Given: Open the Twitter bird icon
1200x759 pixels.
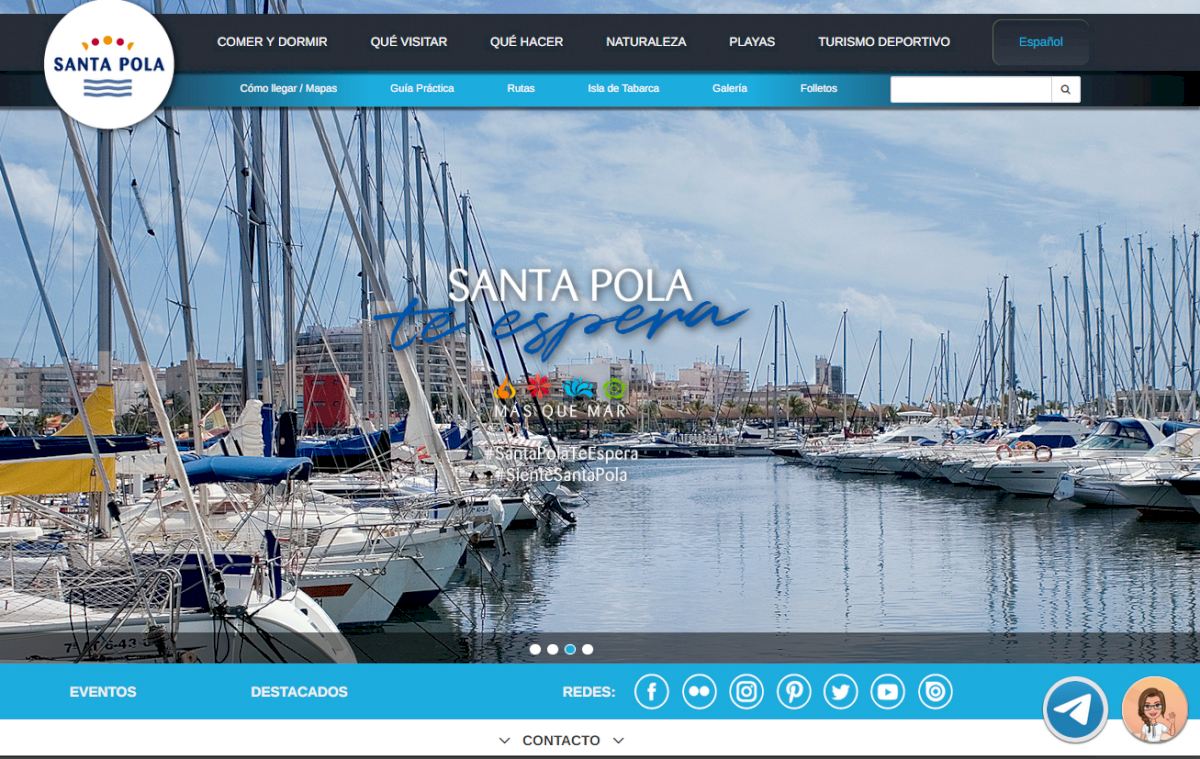Looking at the screenshot, I should click(x=840, y=691).
